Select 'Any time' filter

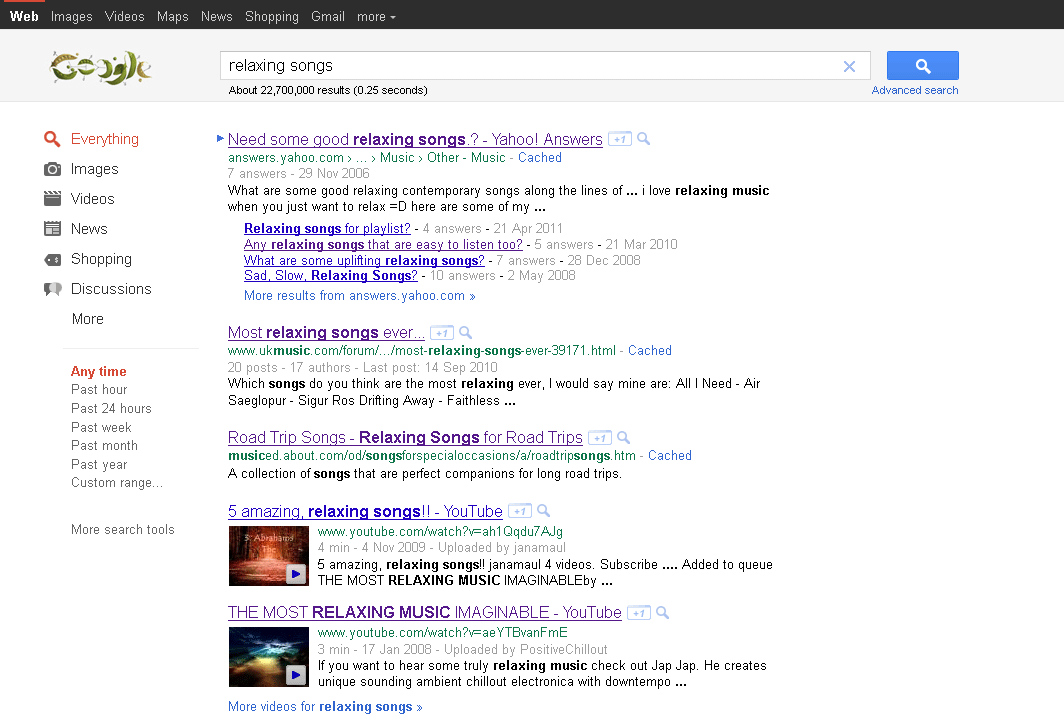[98, 371]
